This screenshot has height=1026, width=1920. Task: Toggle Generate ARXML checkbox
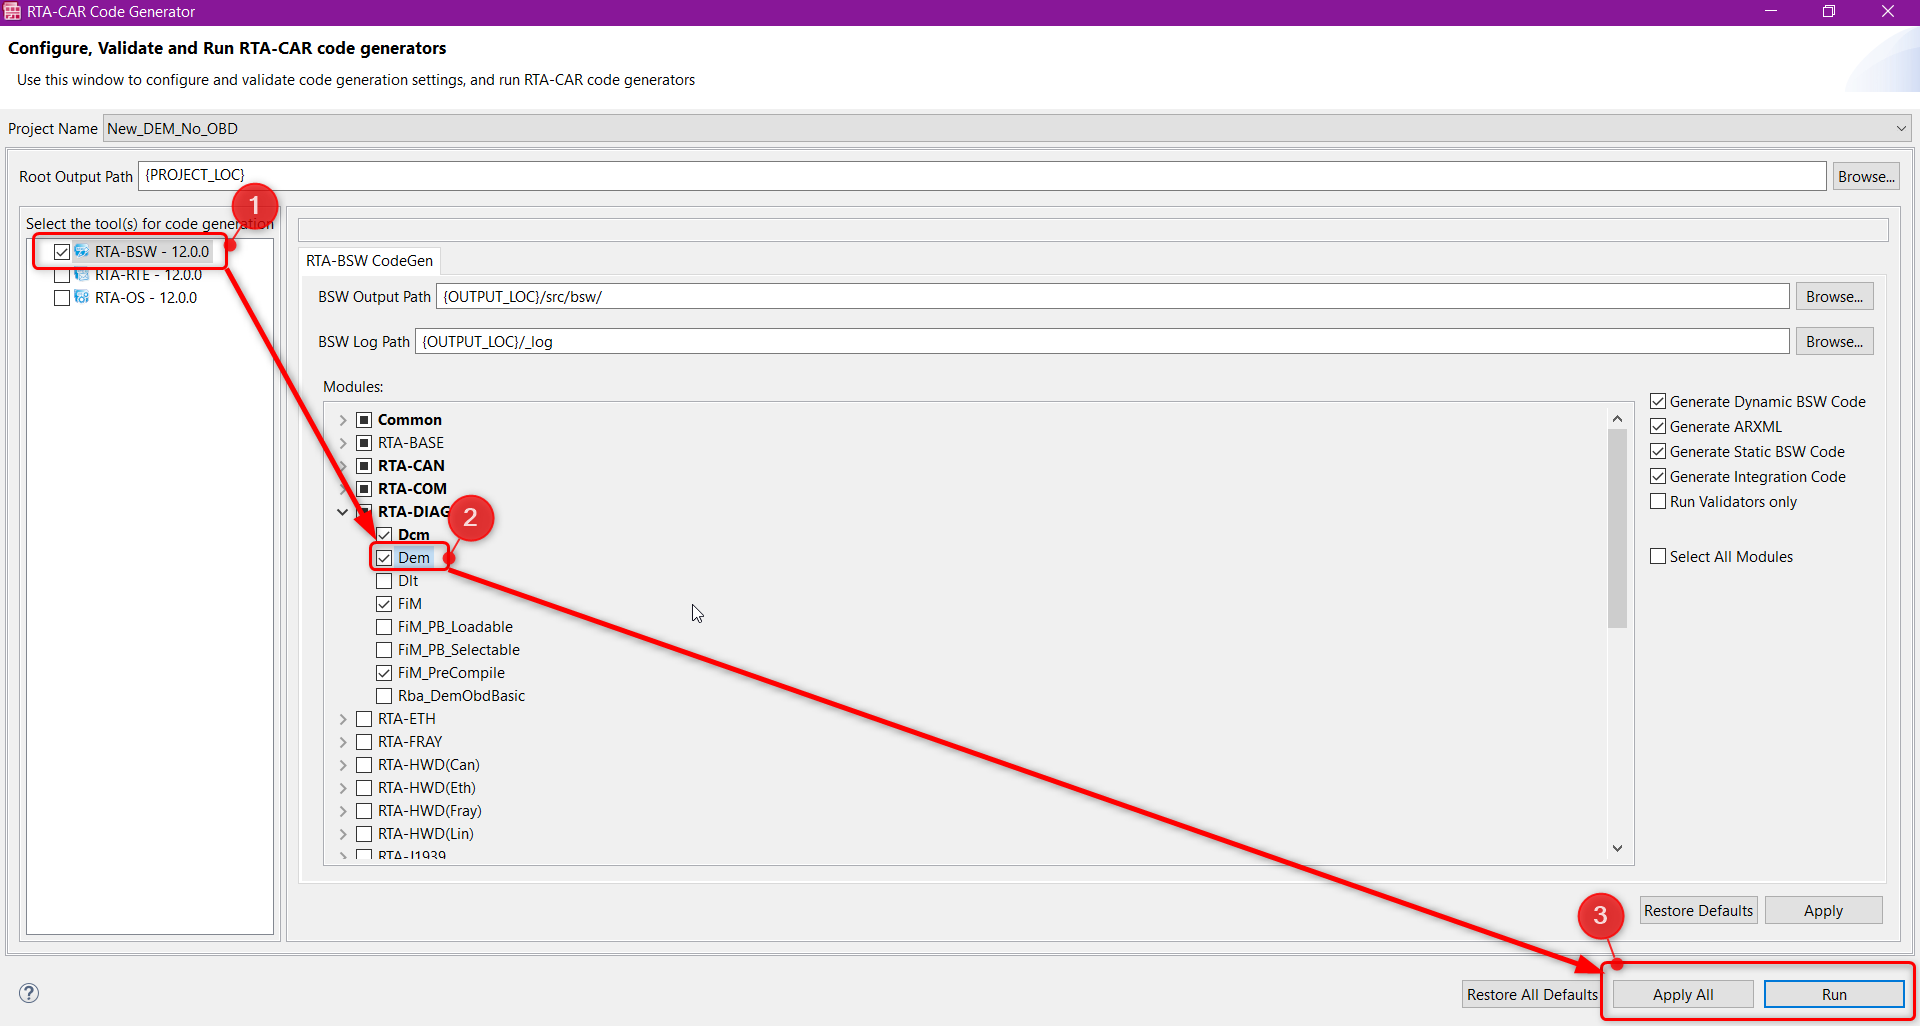(x=1658, y=426)
